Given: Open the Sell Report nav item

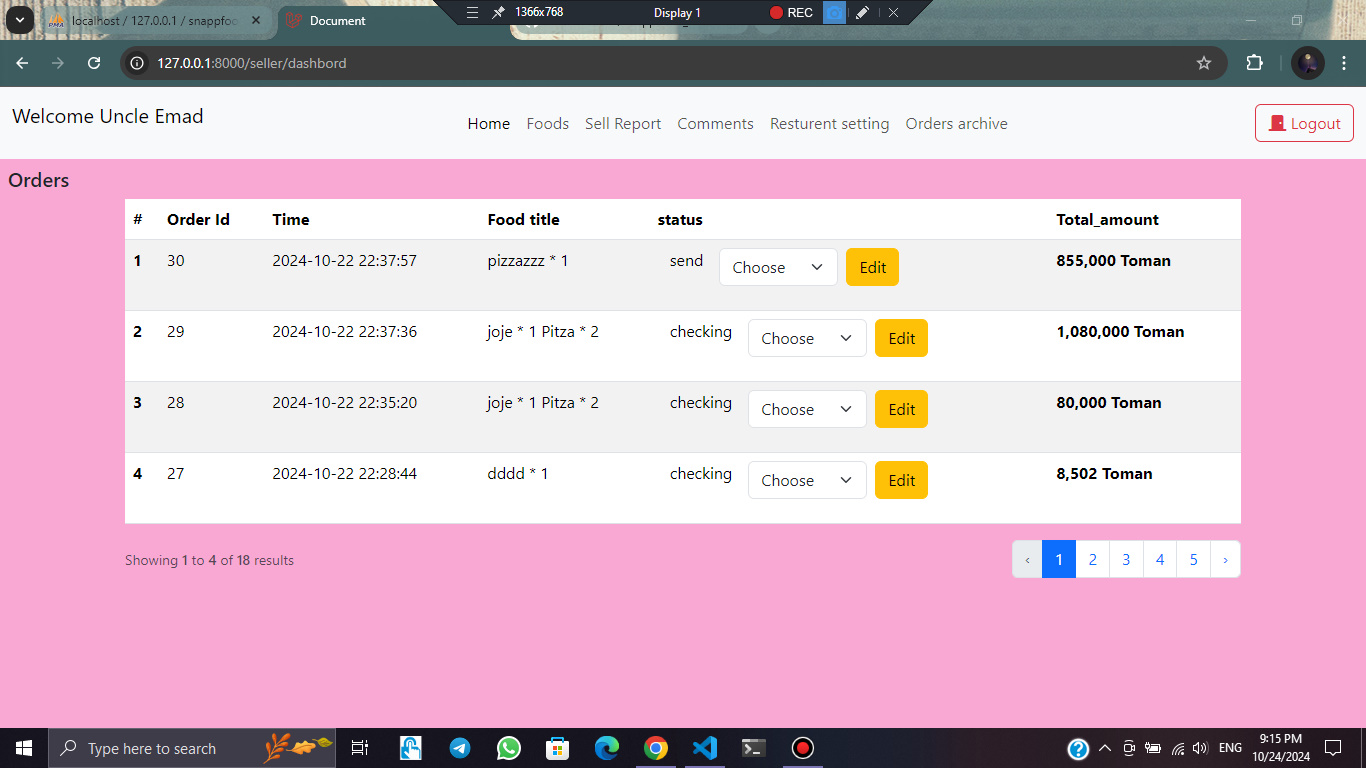Looking at the screenshot, I should pyautogui.click(x=623, y=124).
